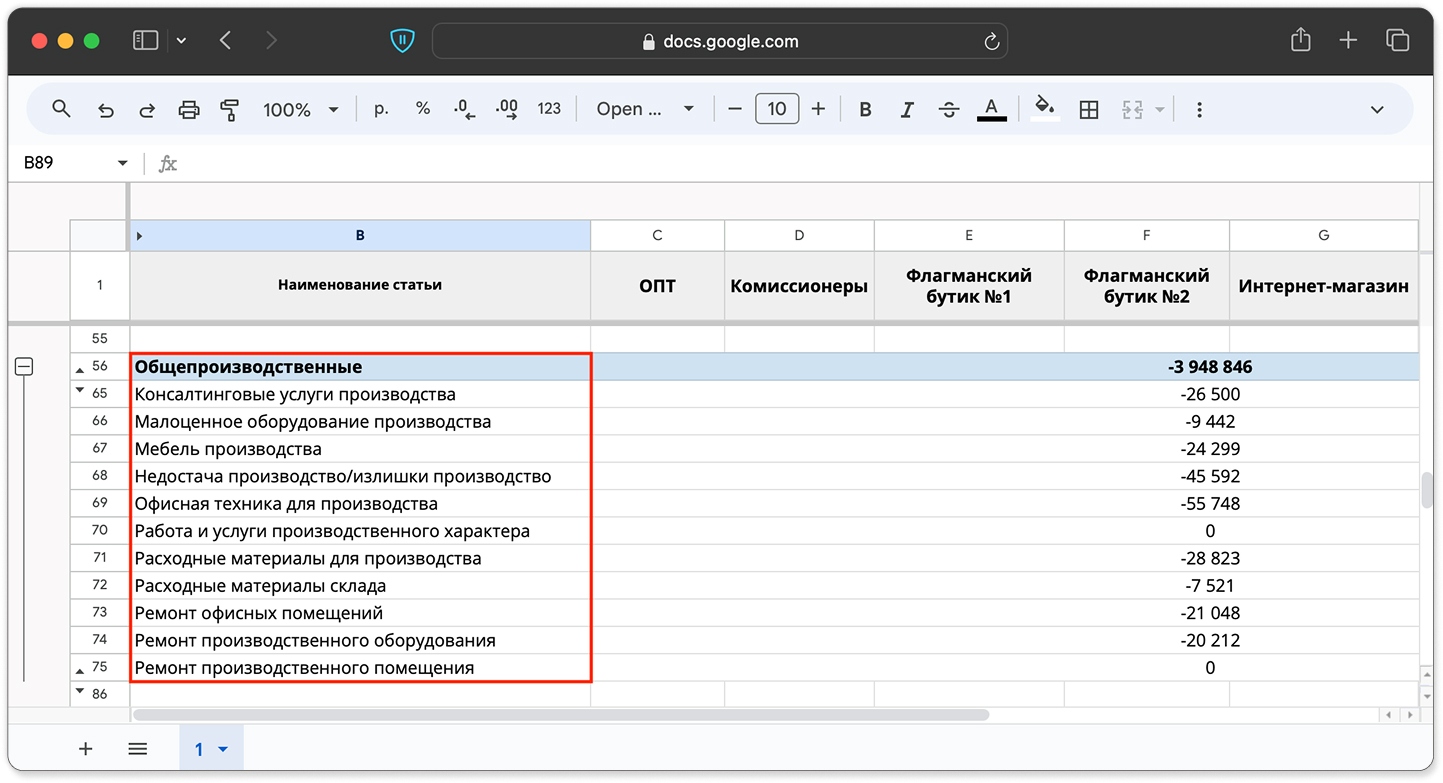Collapse the row group with minus button
The height and width of the screenshot is (783, 1443).
(24, 367)
